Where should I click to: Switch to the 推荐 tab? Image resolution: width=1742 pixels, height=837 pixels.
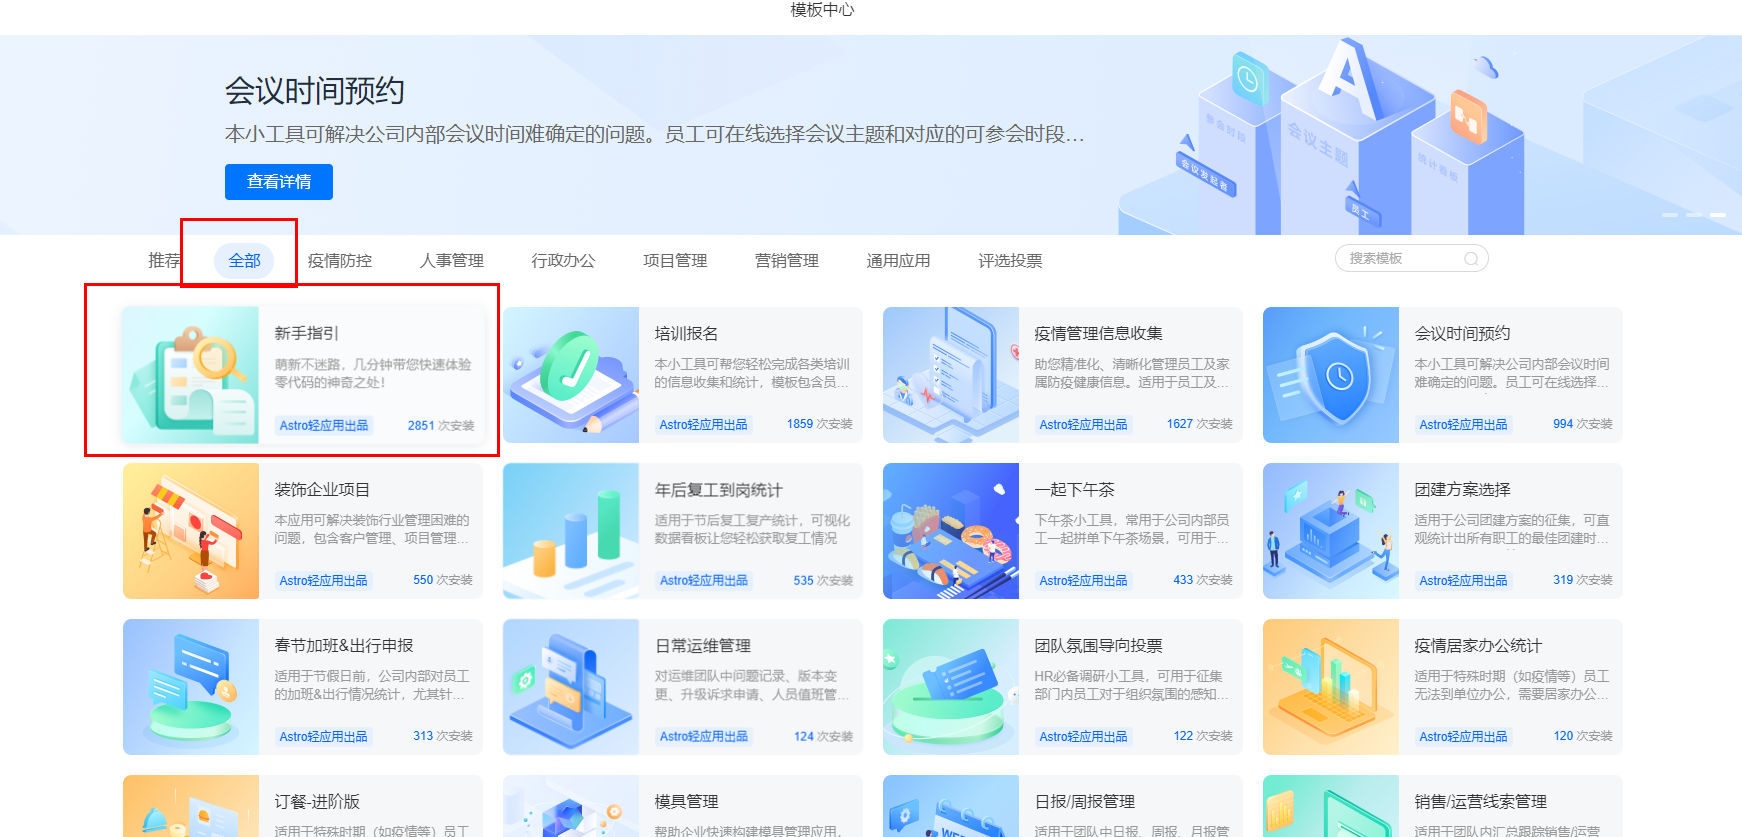pyautogui.click(x=164, y=261)
